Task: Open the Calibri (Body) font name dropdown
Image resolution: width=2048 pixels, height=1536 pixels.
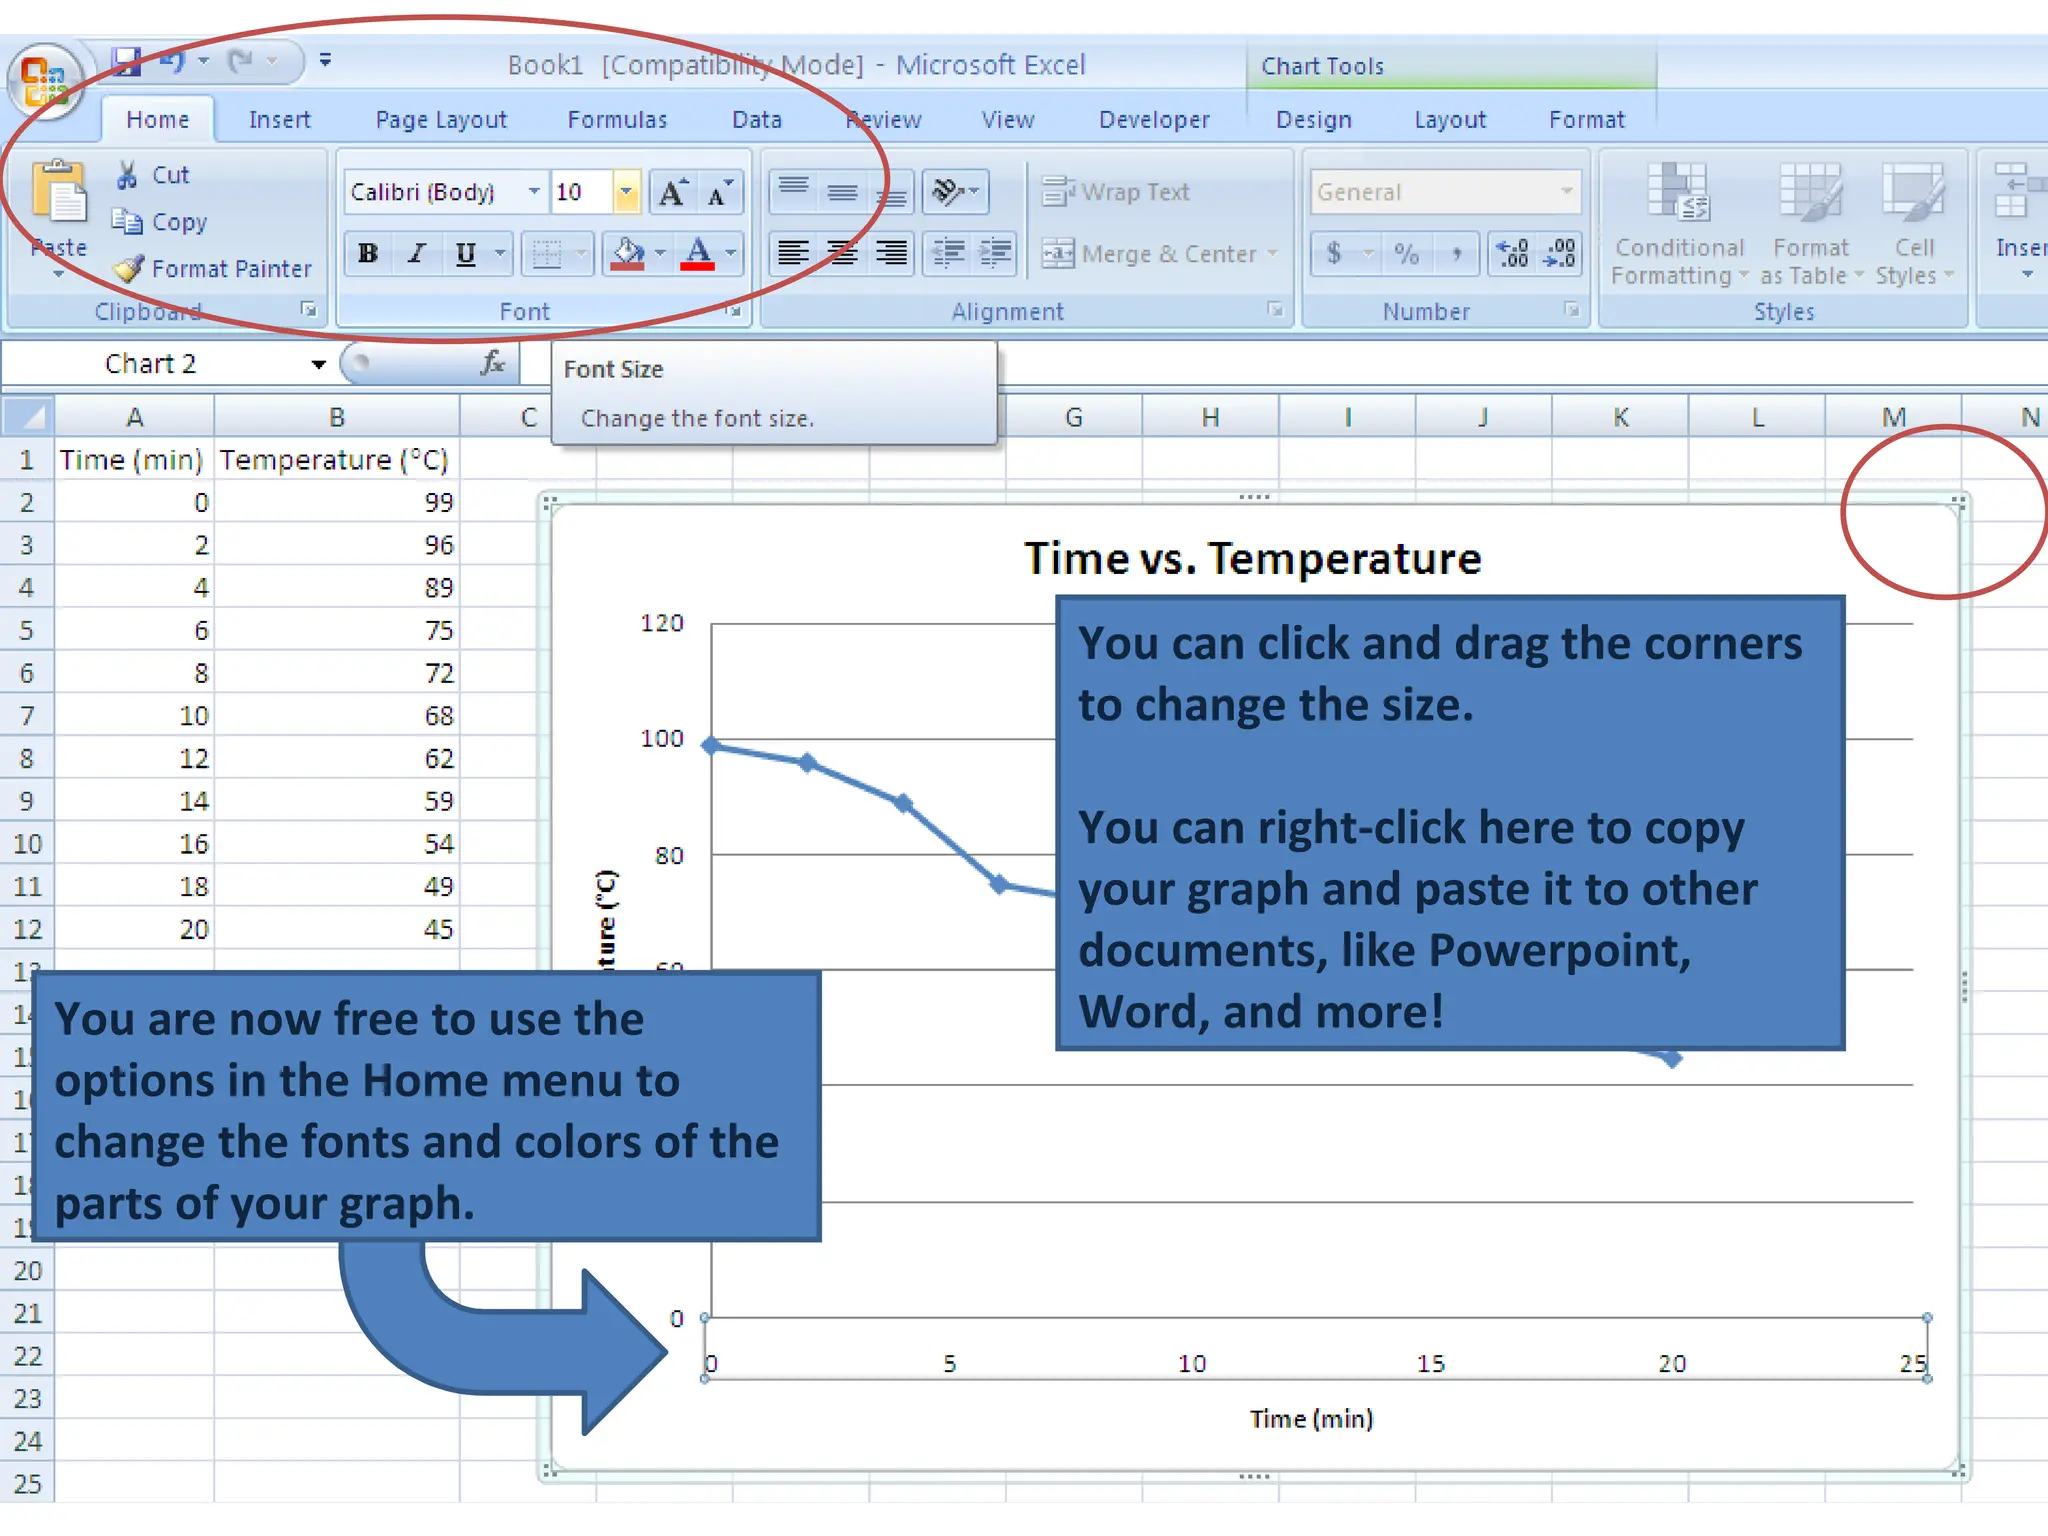Action: (x=534, y=192)
